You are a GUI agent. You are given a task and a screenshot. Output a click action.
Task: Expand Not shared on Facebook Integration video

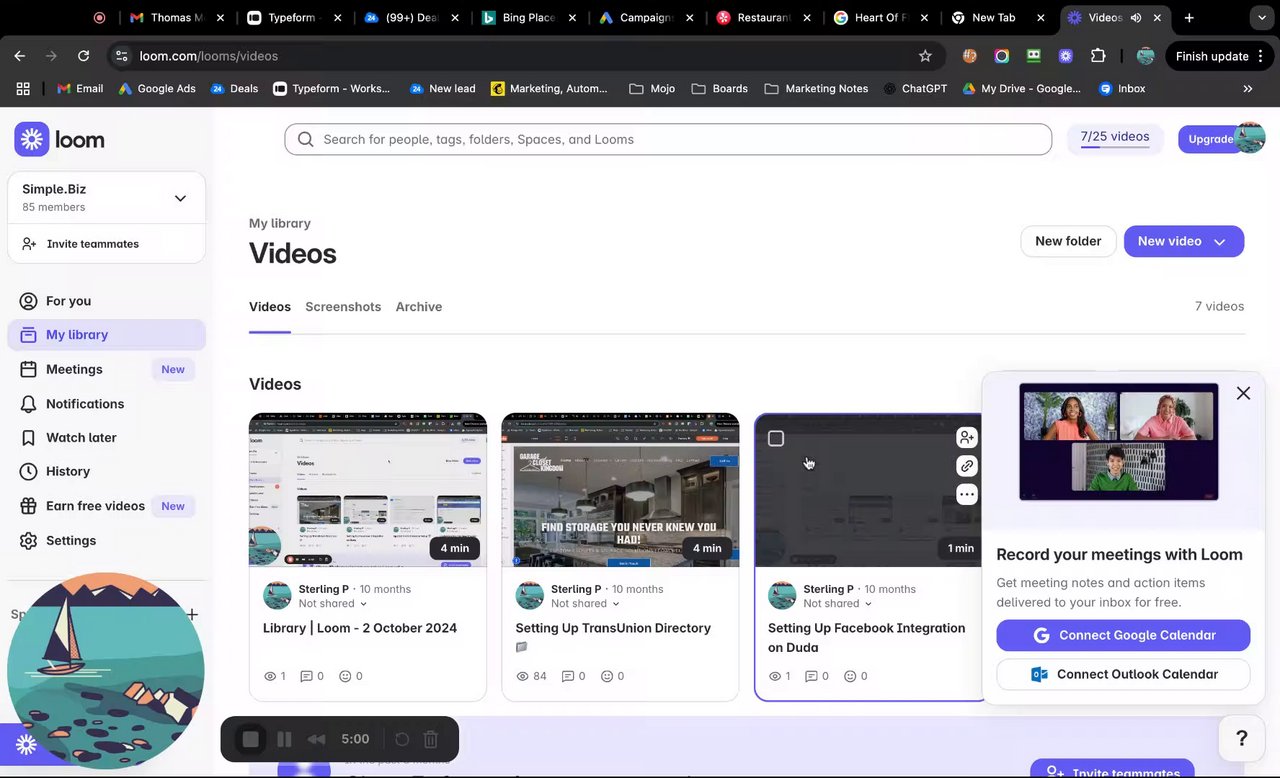click(838, 604)
